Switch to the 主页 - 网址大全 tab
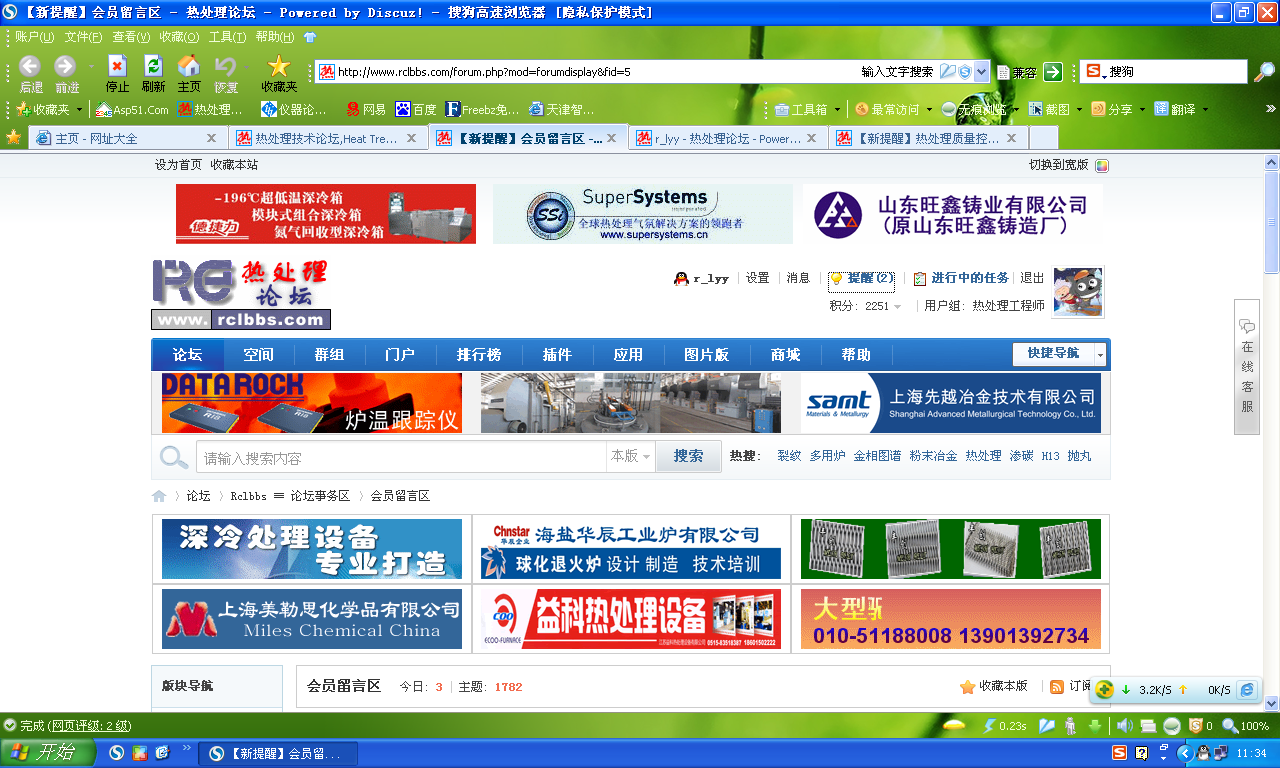This screenshot has height=768, width=1280. tap(127, 138)
